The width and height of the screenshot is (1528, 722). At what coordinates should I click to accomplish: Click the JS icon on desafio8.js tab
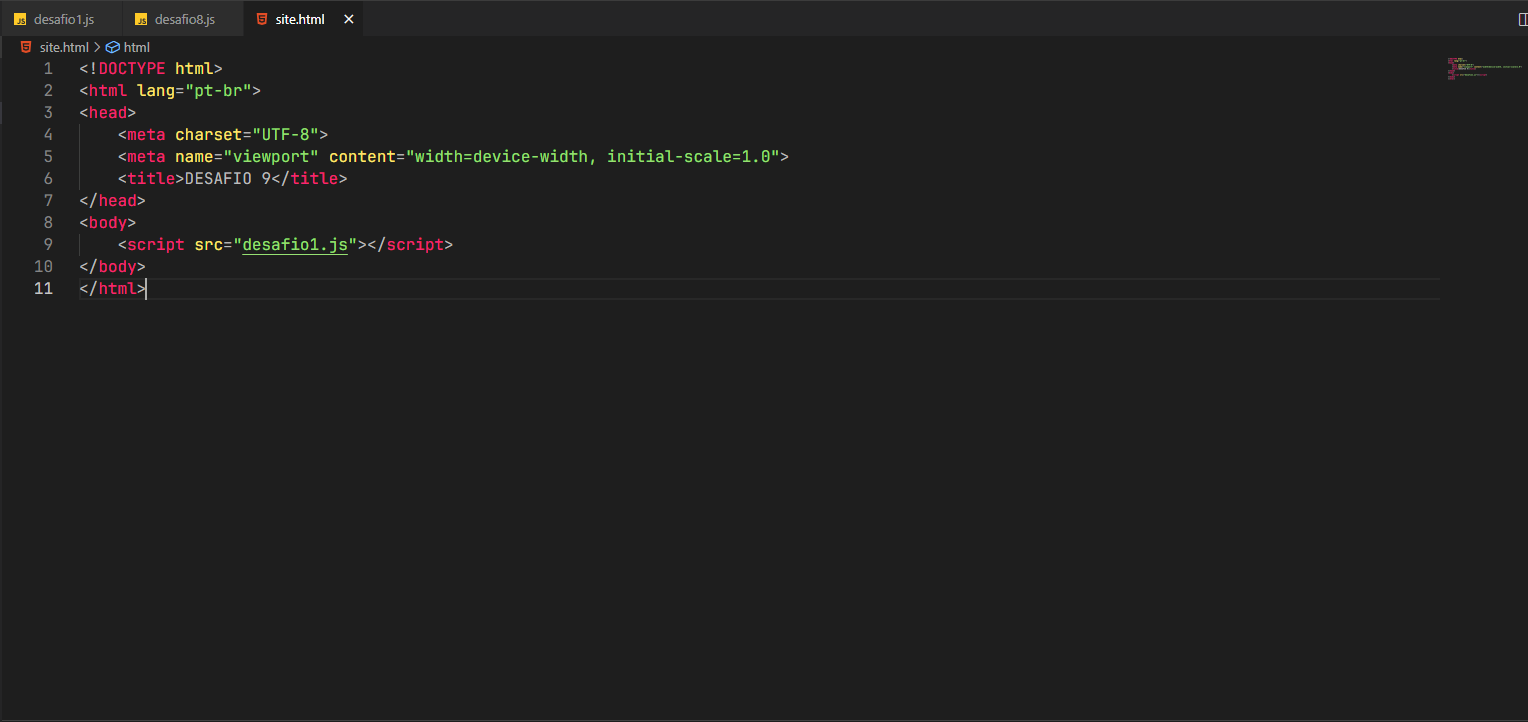(141, 19)
